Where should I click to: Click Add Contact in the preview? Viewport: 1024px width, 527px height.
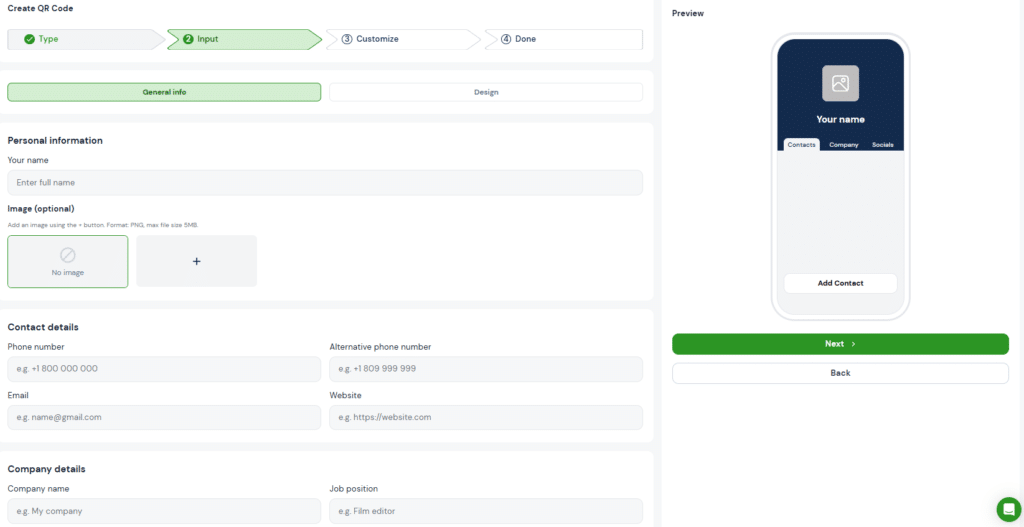click(840, 283)
